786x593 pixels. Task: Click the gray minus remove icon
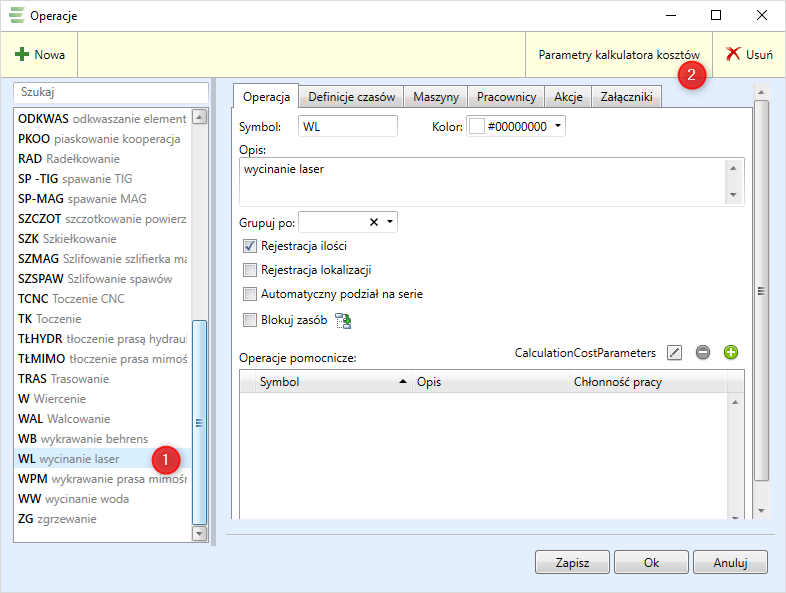pos(703,353)
